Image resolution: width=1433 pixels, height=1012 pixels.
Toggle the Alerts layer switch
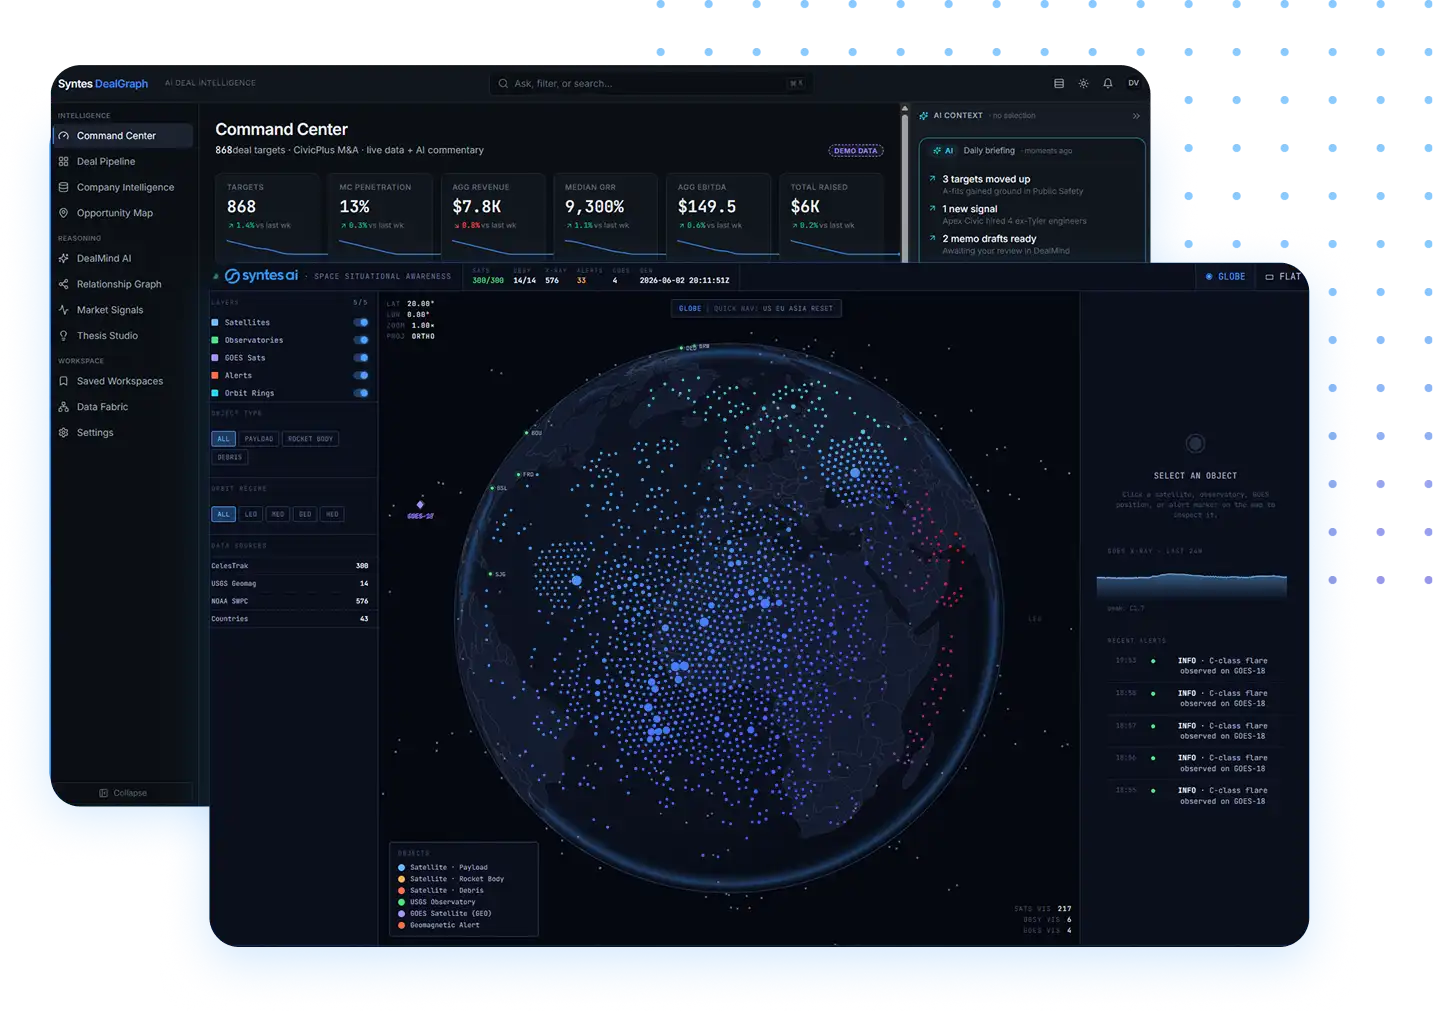coord(361,375)
